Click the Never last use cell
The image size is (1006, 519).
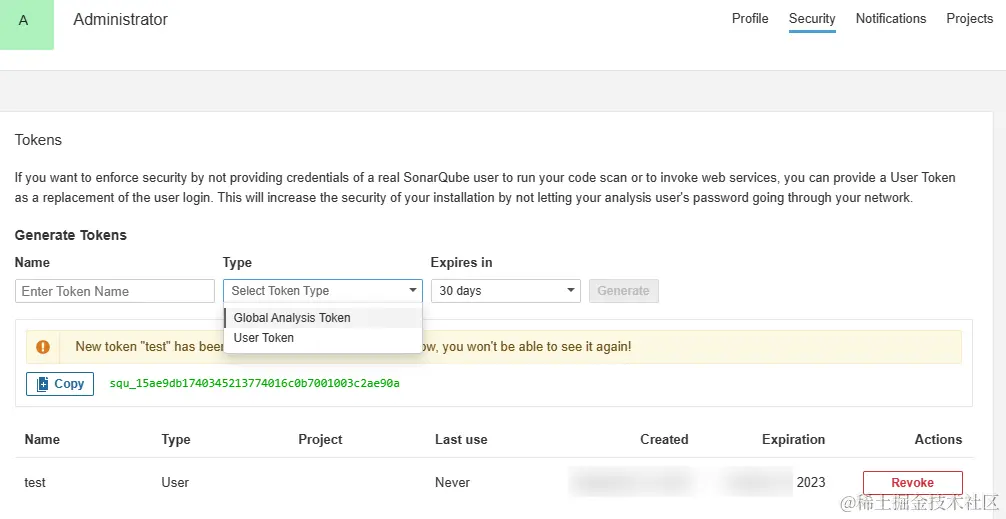tap(452, 482)
